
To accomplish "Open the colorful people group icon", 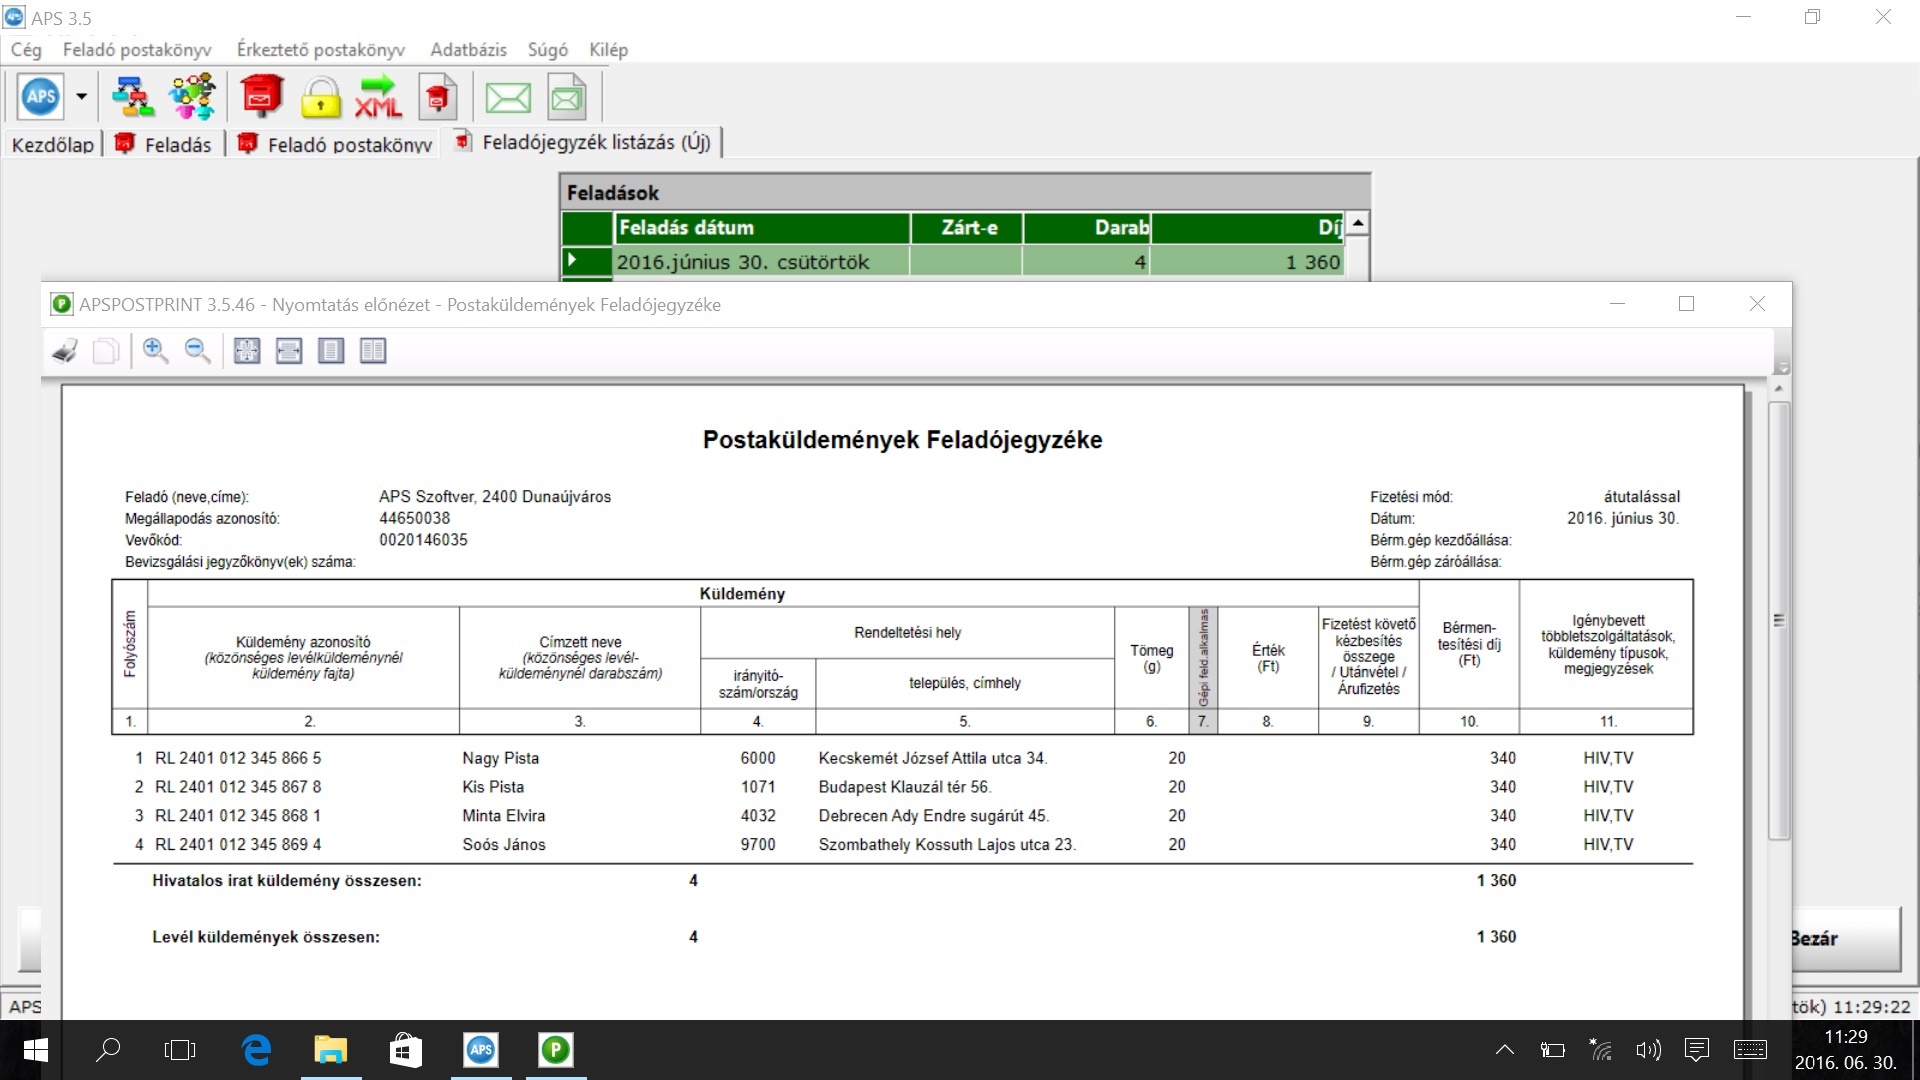I will (x=192, y=97).
